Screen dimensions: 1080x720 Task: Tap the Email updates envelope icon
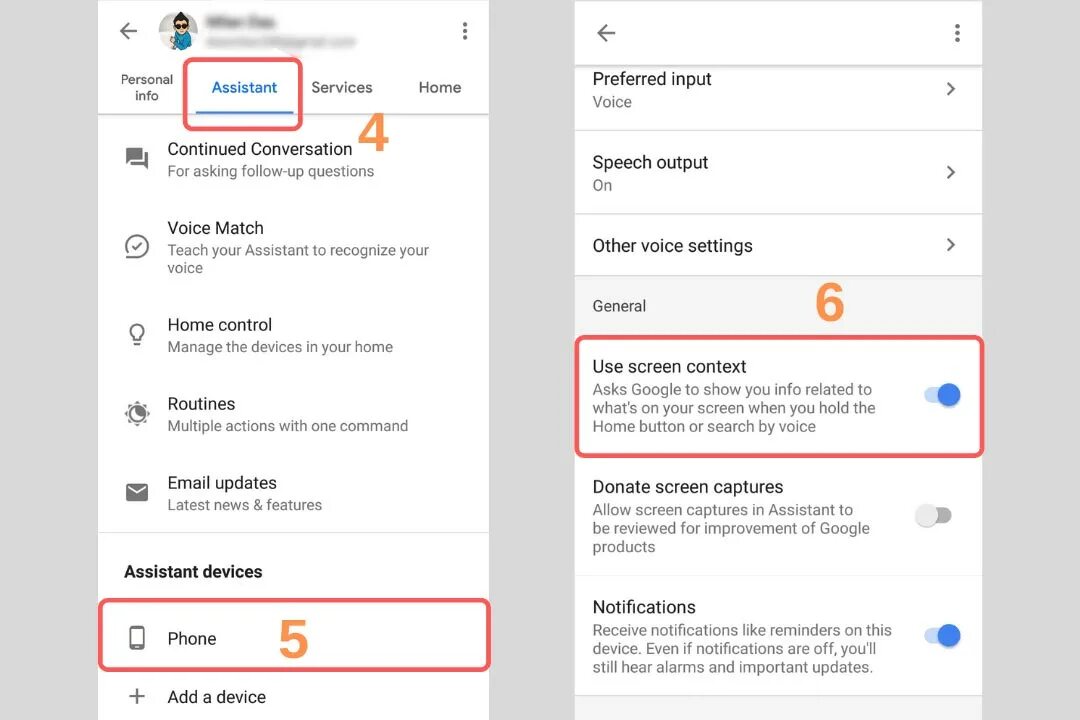pos(137,492)
